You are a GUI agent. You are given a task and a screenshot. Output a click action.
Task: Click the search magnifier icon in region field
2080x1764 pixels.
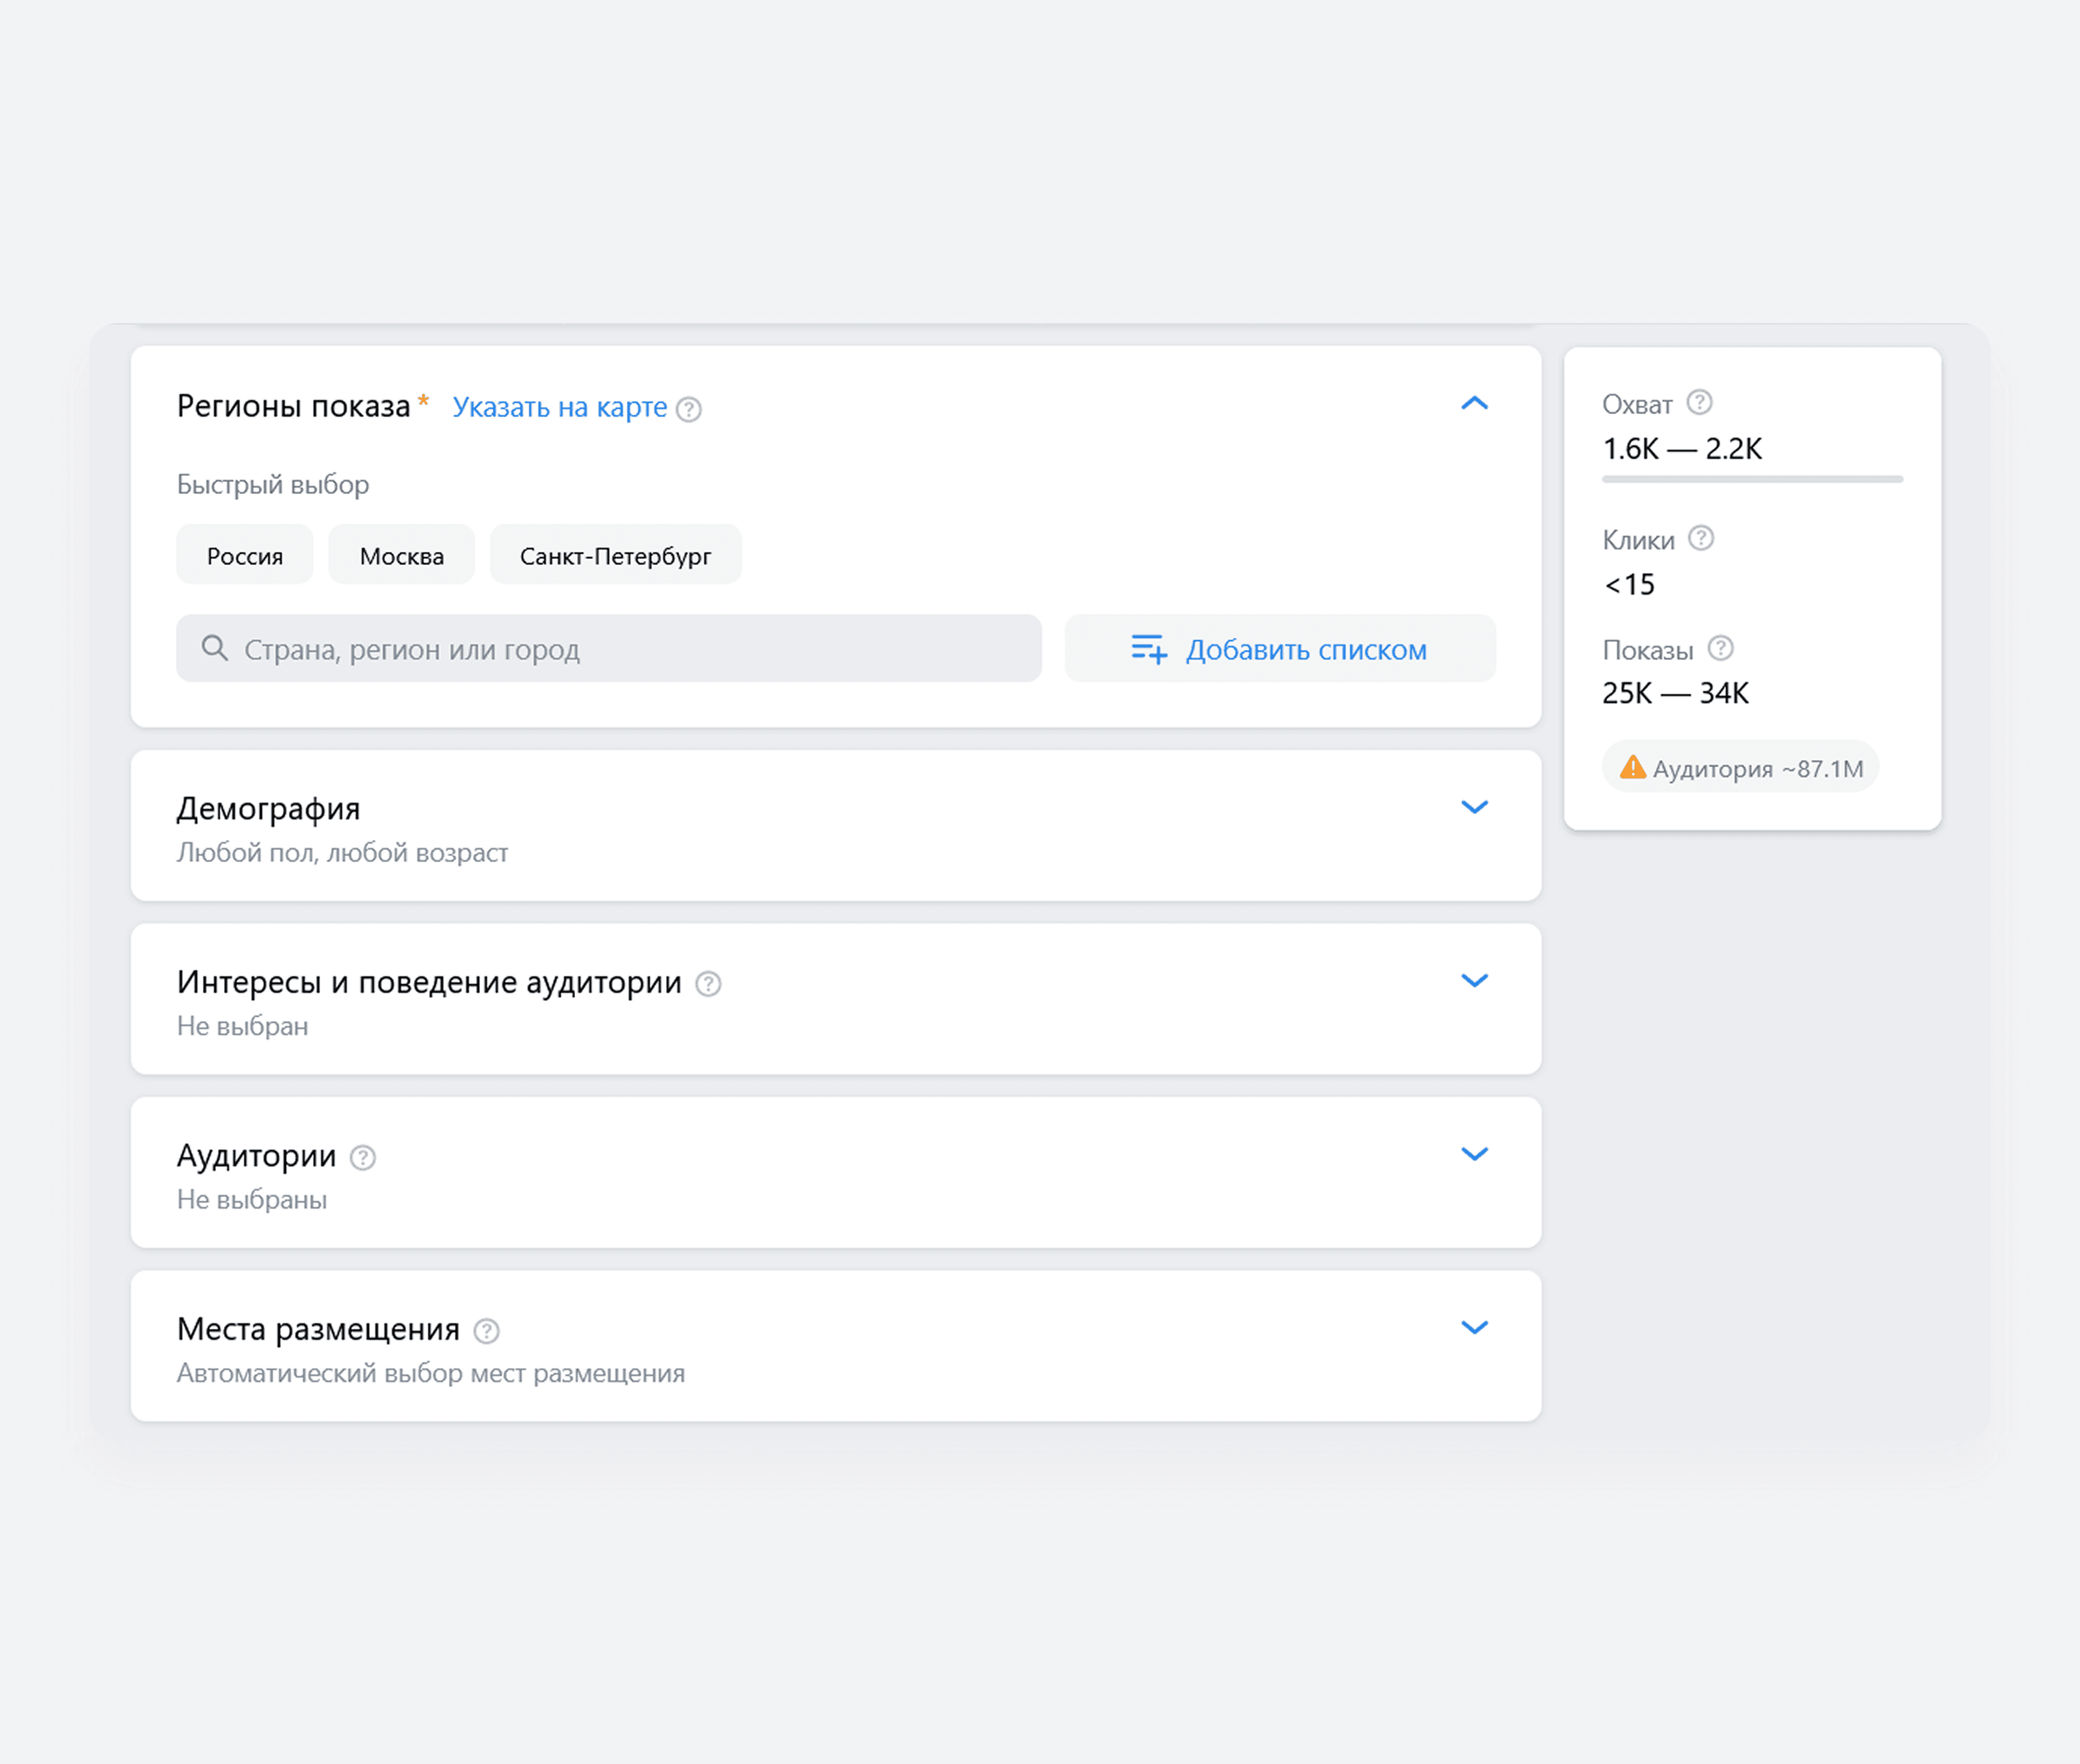pos(214,648)
